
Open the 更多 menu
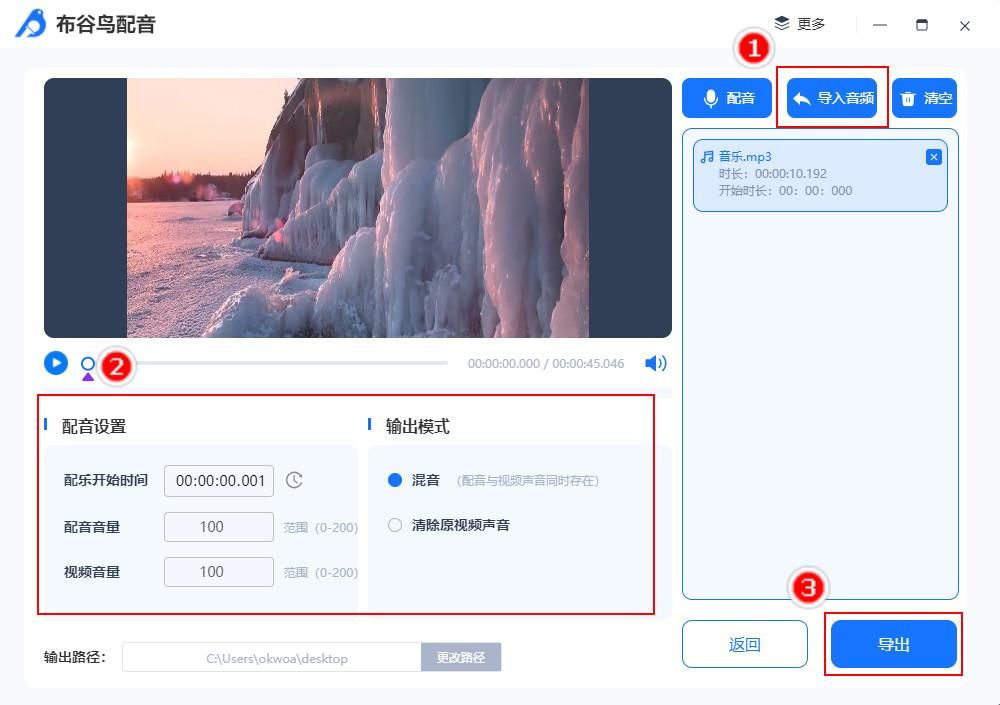(x=807, y=22)
